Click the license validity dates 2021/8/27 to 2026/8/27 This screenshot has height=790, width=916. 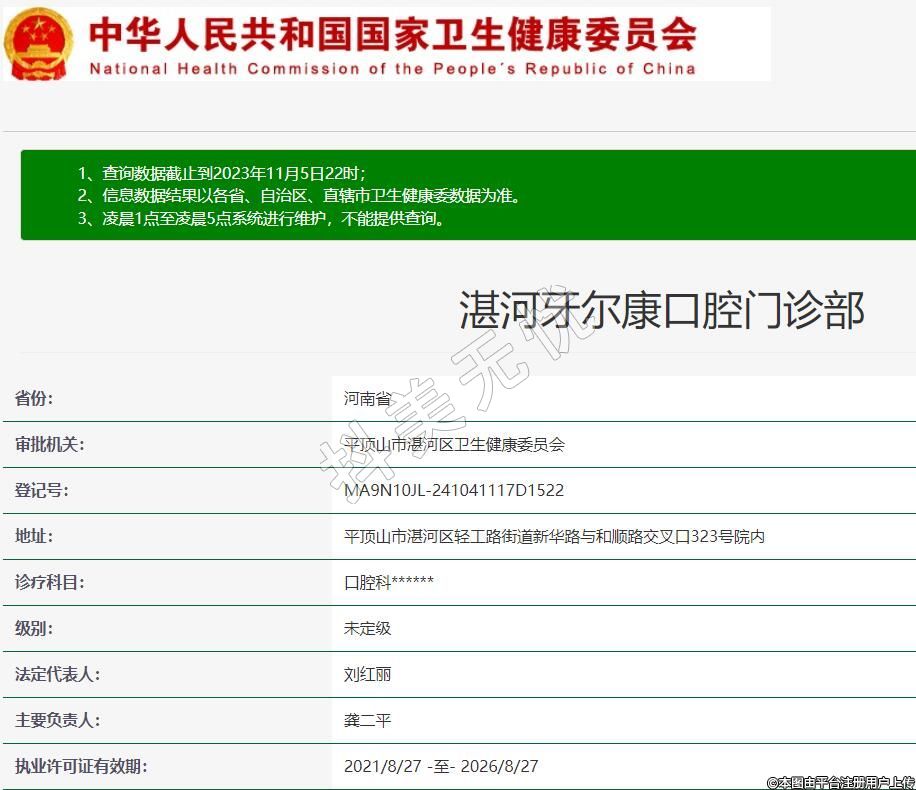pyautogui.click(x=441, y=766)
